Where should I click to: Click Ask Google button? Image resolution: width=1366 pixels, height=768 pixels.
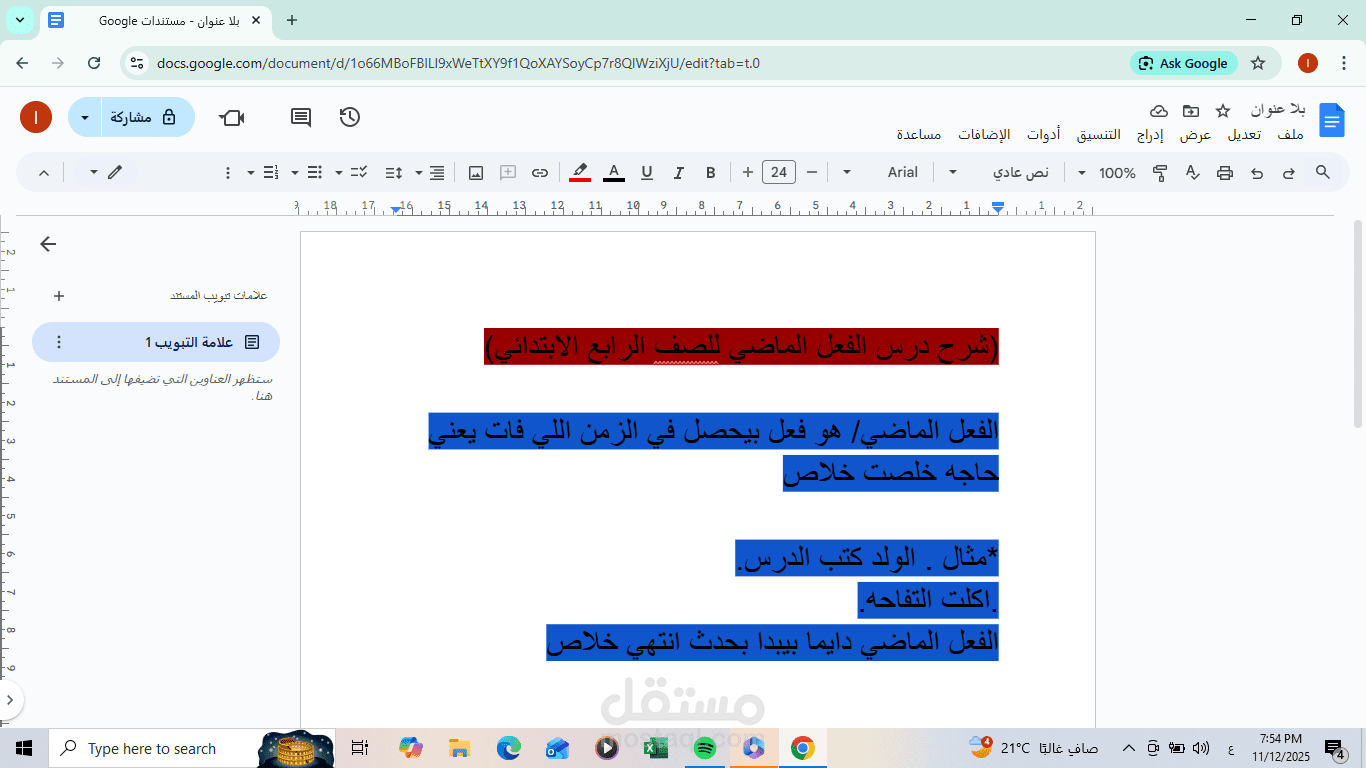click(x=1184, y=63)
